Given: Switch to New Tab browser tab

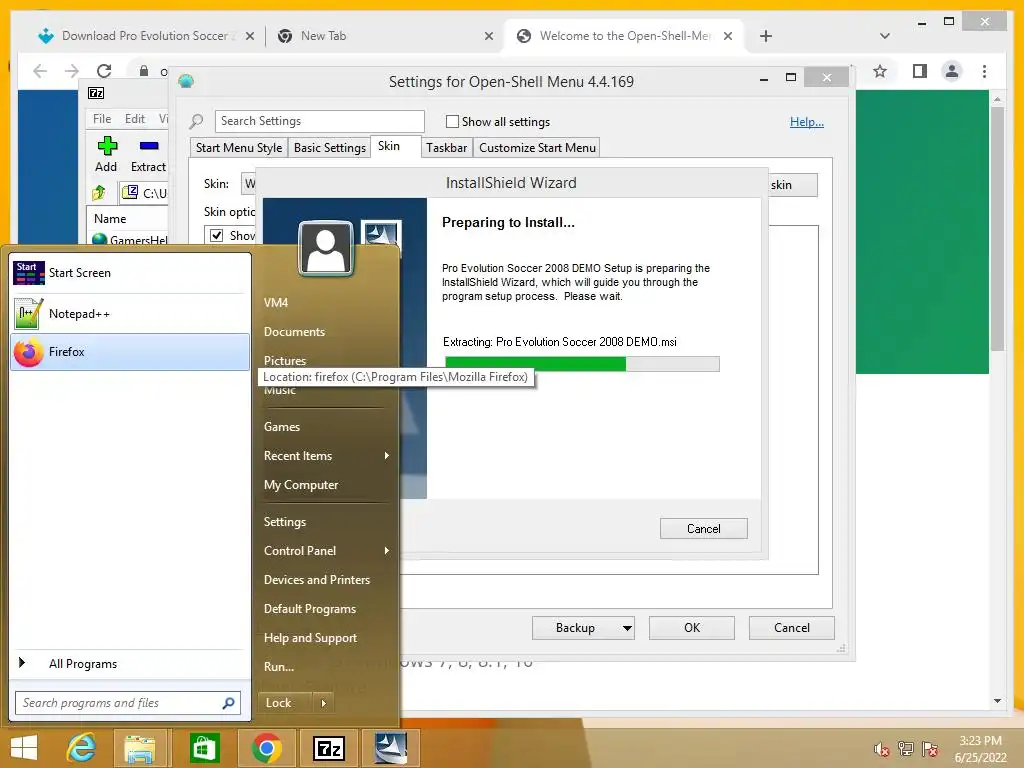Looking at the screenshot, I should click(385, 36).
